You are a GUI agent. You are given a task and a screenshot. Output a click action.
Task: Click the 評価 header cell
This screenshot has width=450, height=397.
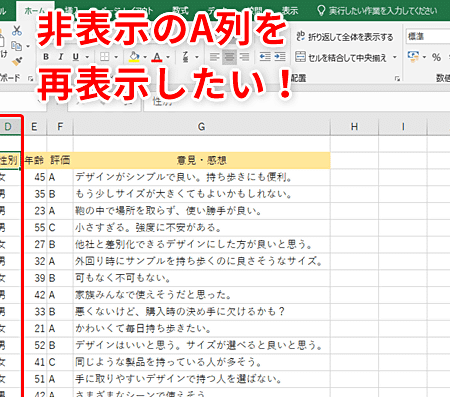click(60, 160)
